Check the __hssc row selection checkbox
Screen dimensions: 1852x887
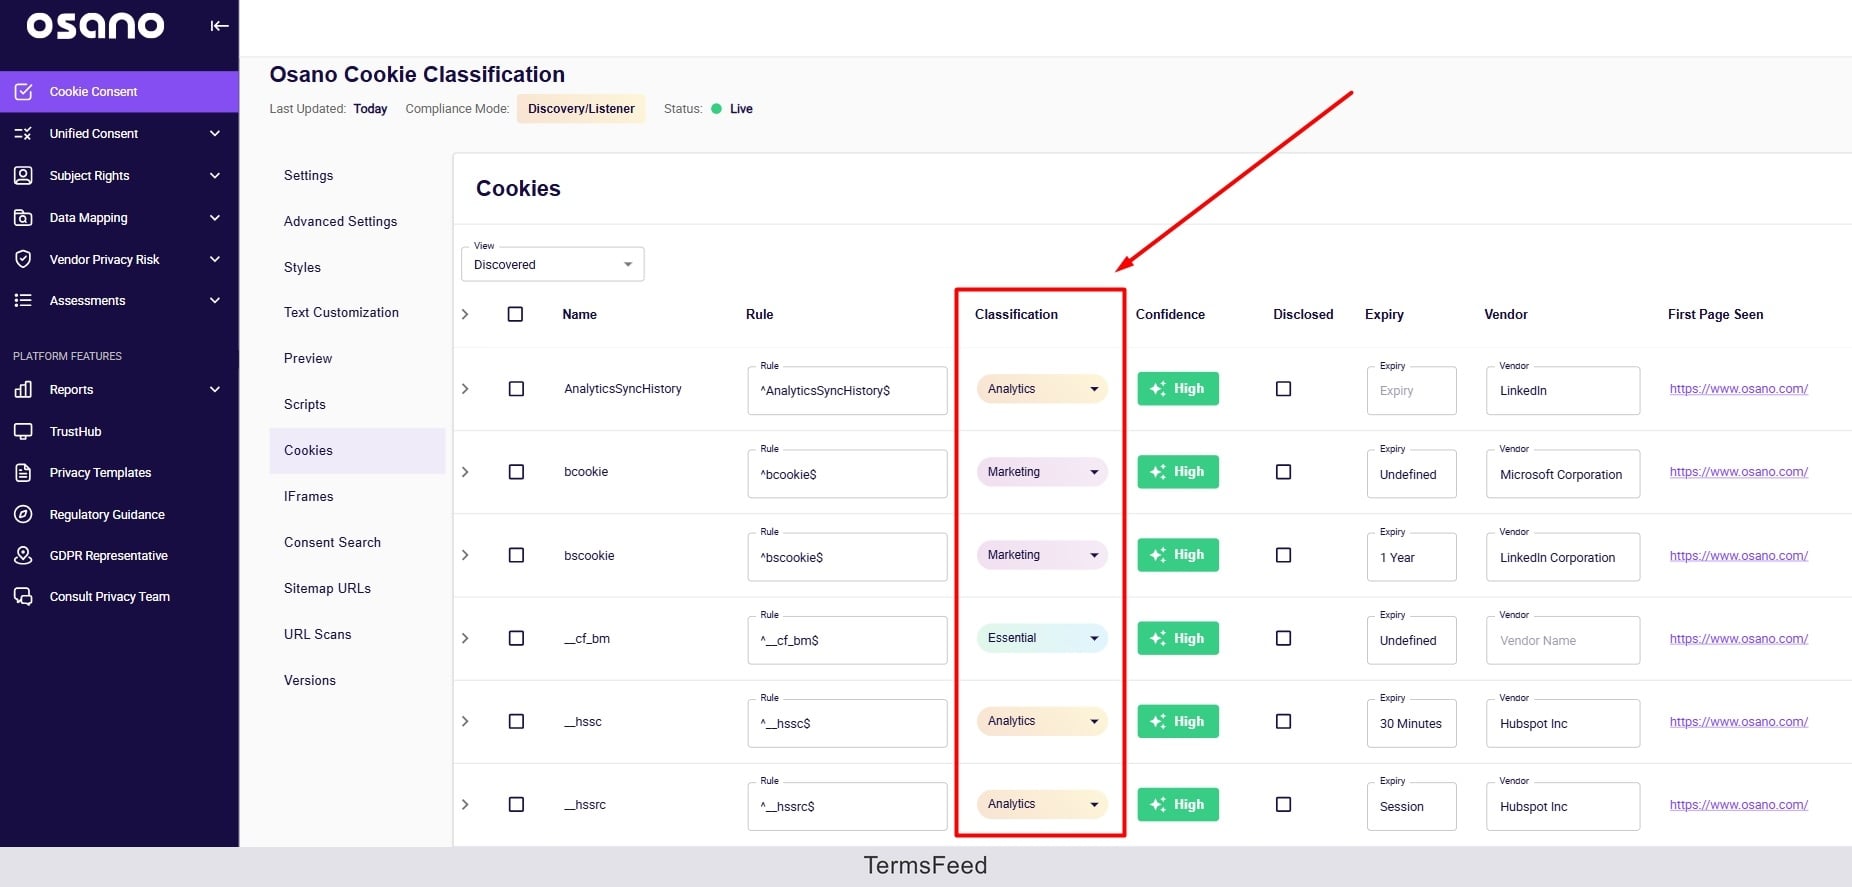pos(516,721)
